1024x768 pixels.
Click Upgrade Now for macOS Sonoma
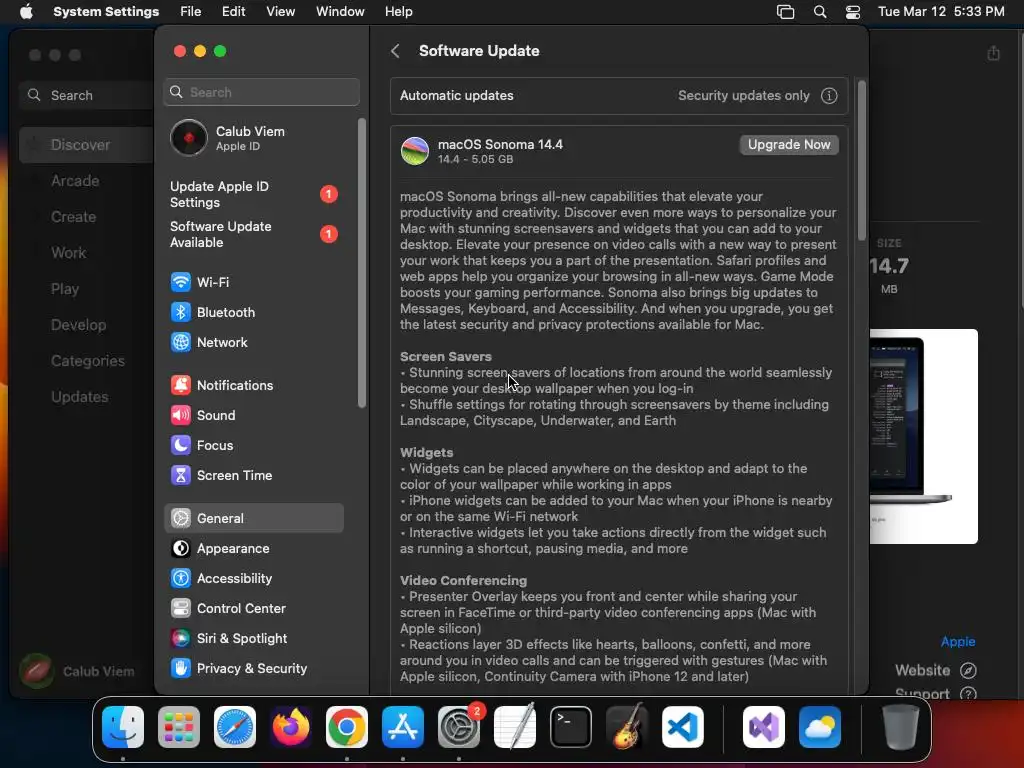pos(789,145)
